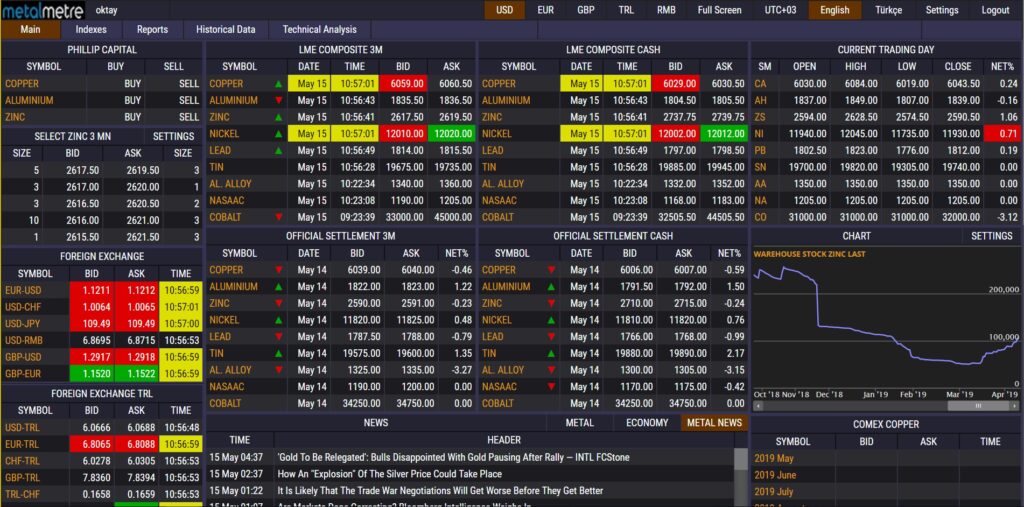Open the UTC+03 timezone selector
The height and width of the screenshot is (507, 1024).
780,10
